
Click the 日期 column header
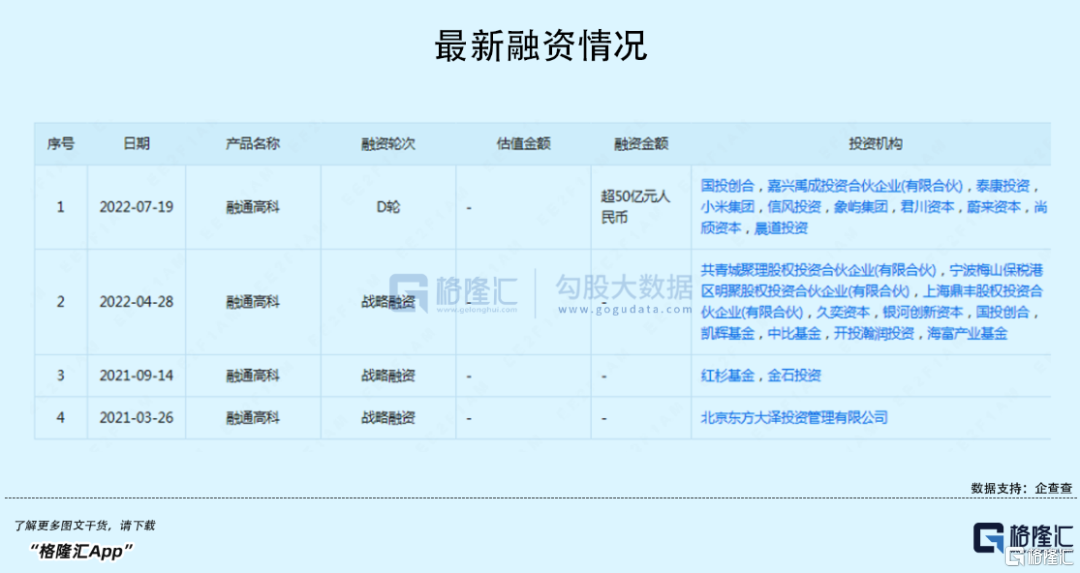[x=136, y=143]
